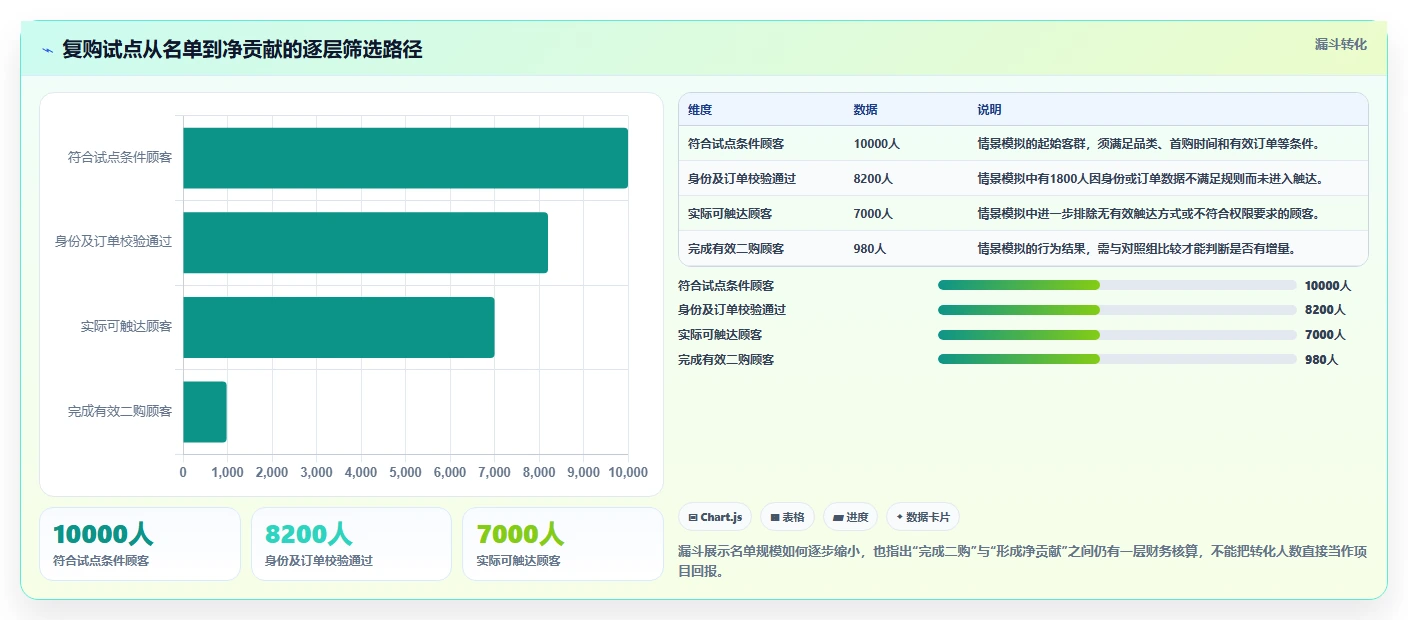This screenshot has width=1408, height=620.
Task: Click the x-axis tick label 1,000
Action: pyautogui.click(x=227, y=472)
